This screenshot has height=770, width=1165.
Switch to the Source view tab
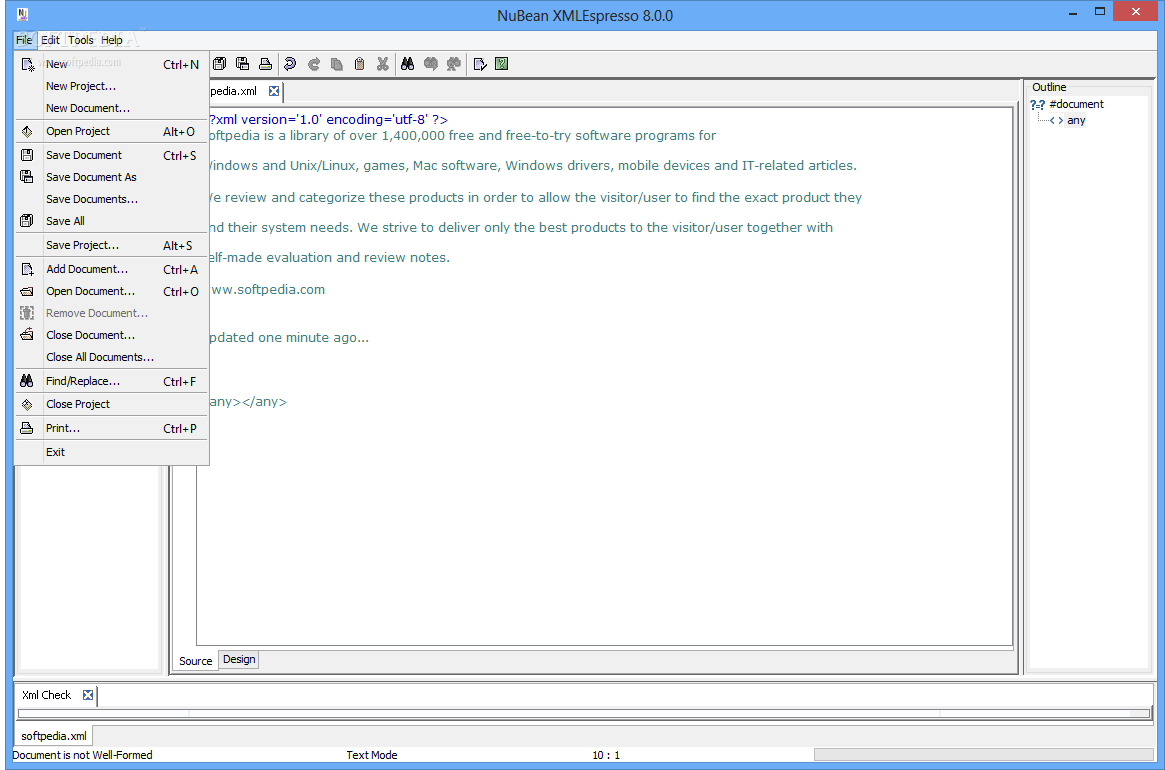[x=195, y=661]
